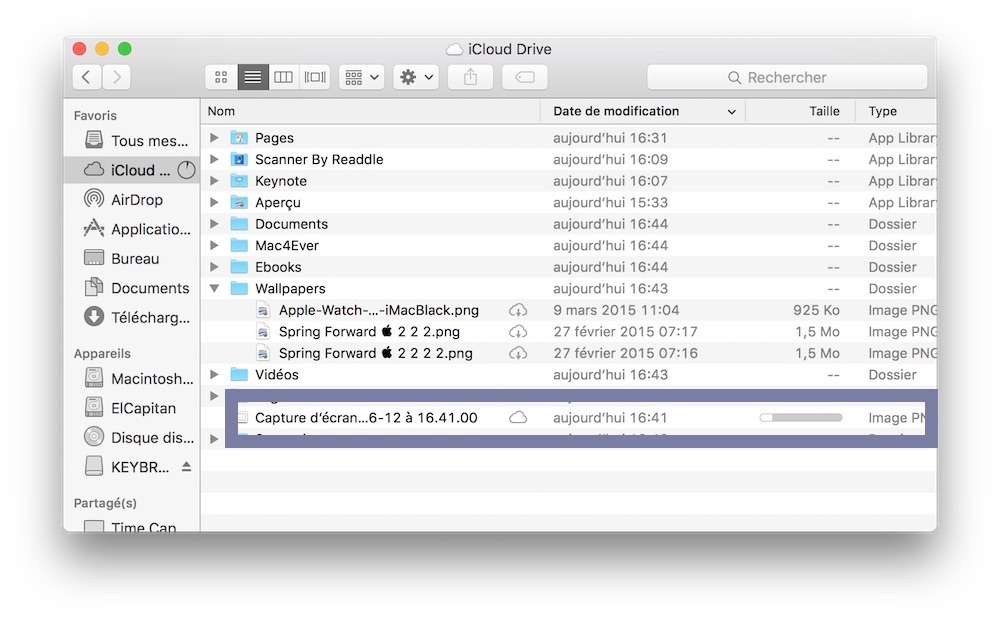Click the Share toolbar button
This screenshot has width=1000, height=622.
tap(470, 77)
